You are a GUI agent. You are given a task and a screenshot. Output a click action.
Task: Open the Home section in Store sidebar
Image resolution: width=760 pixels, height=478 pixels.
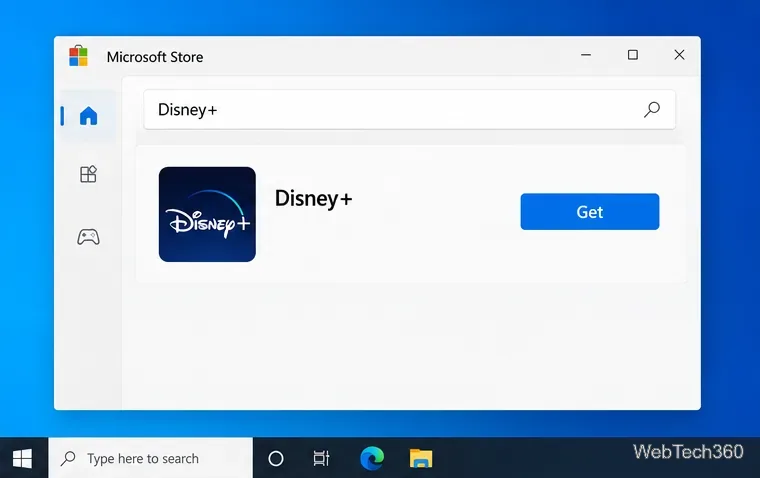pyautogui.click(x=88, y=116)
